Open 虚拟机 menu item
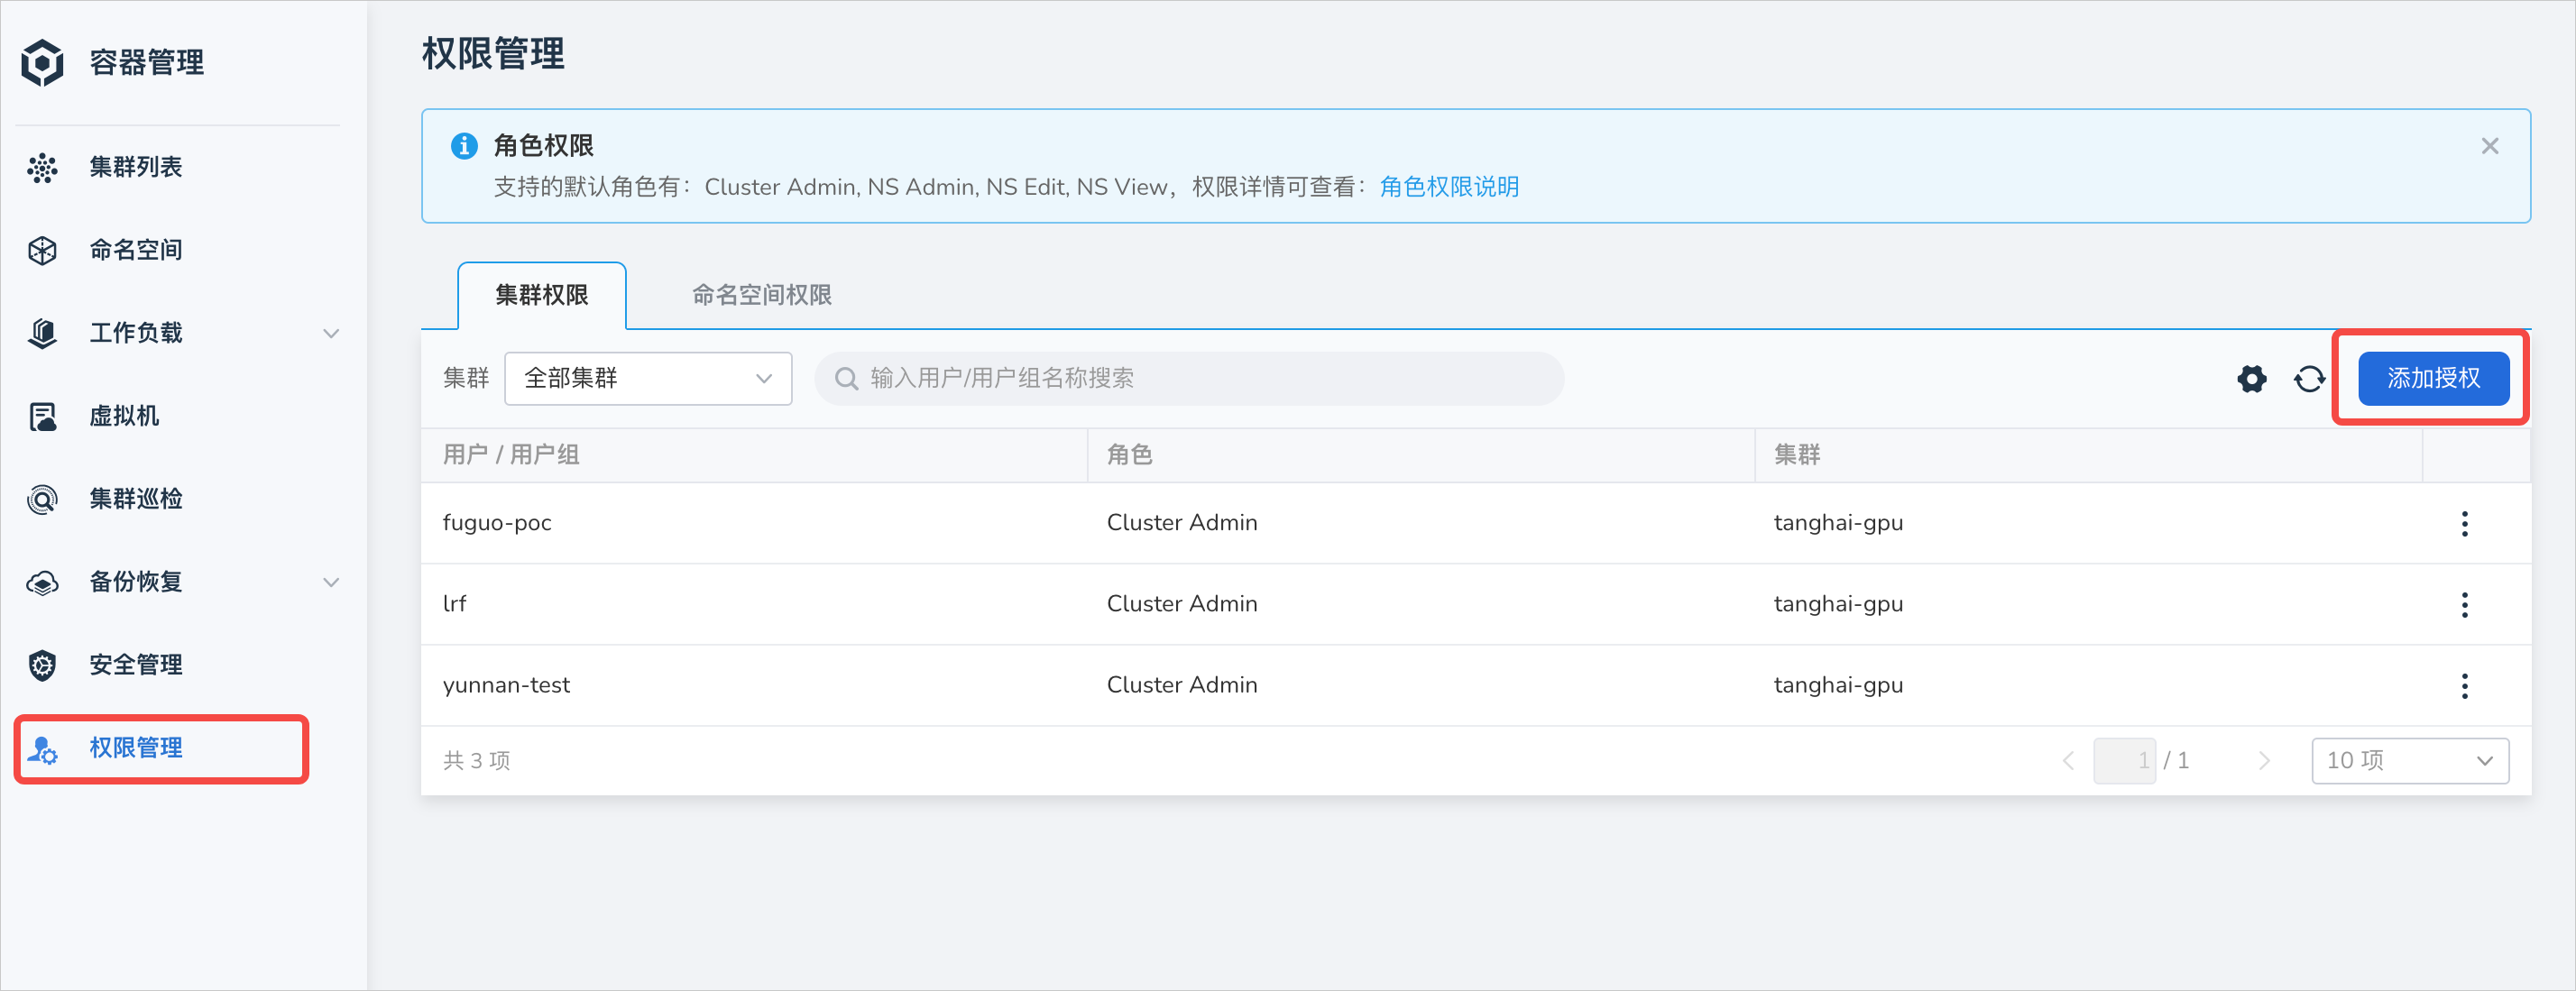2576x991 pixels. point(124,416)
